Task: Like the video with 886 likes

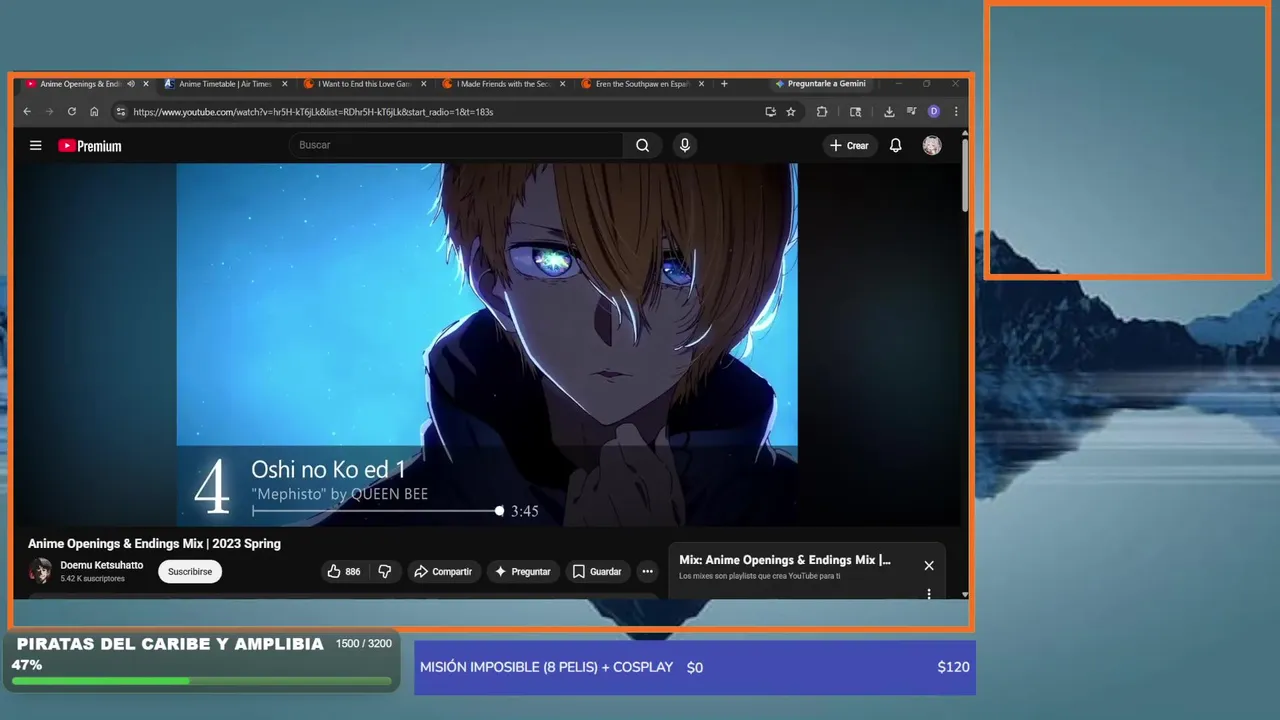Action: coord(345,571)
